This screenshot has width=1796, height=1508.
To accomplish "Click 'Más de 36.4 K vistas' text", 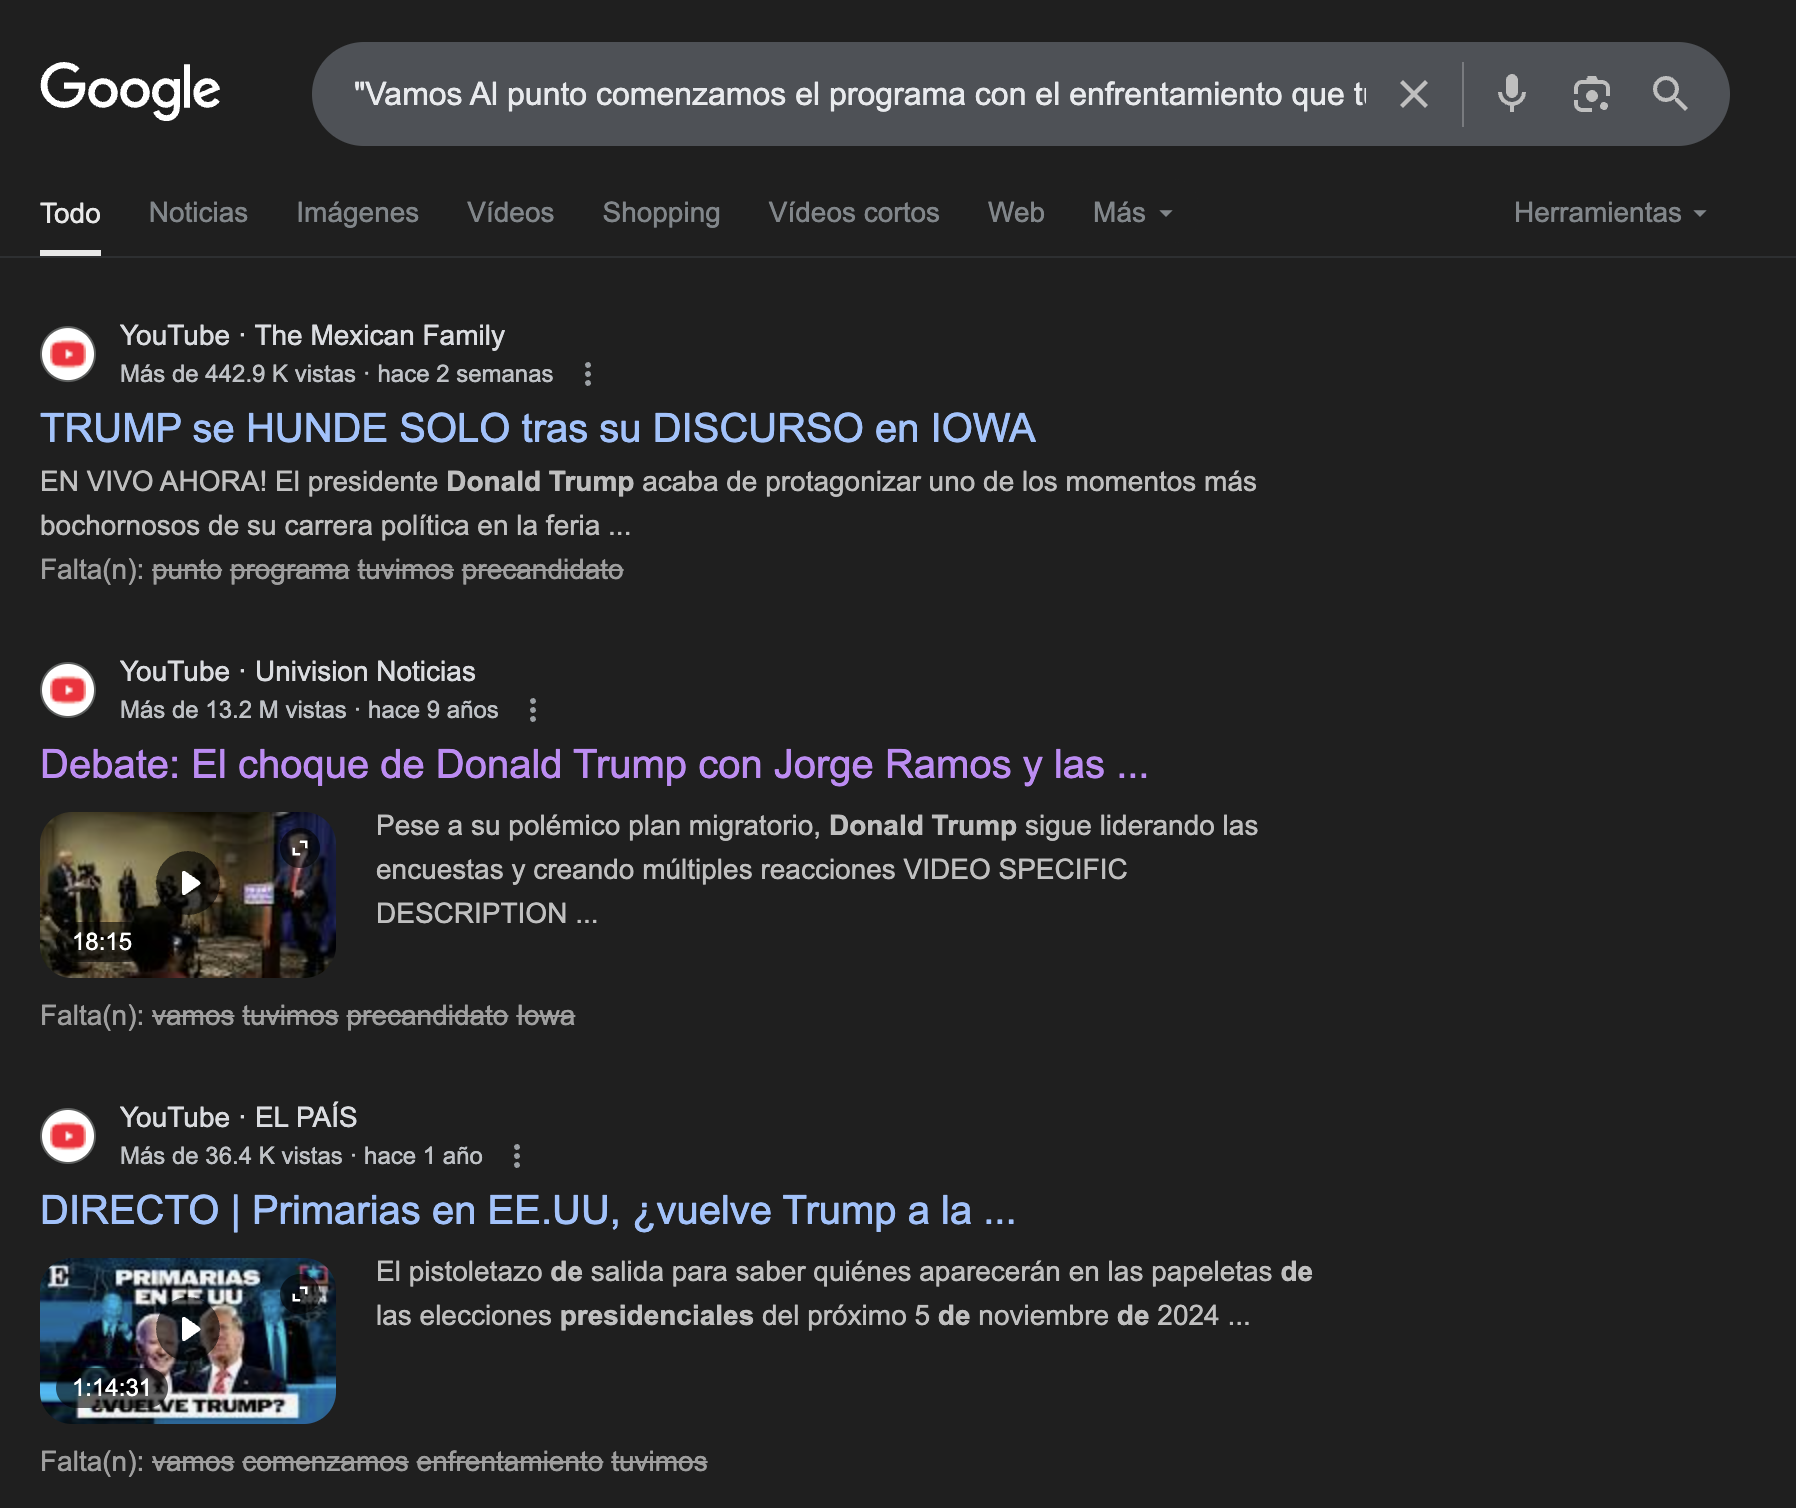I will (x=231, y=1156).
